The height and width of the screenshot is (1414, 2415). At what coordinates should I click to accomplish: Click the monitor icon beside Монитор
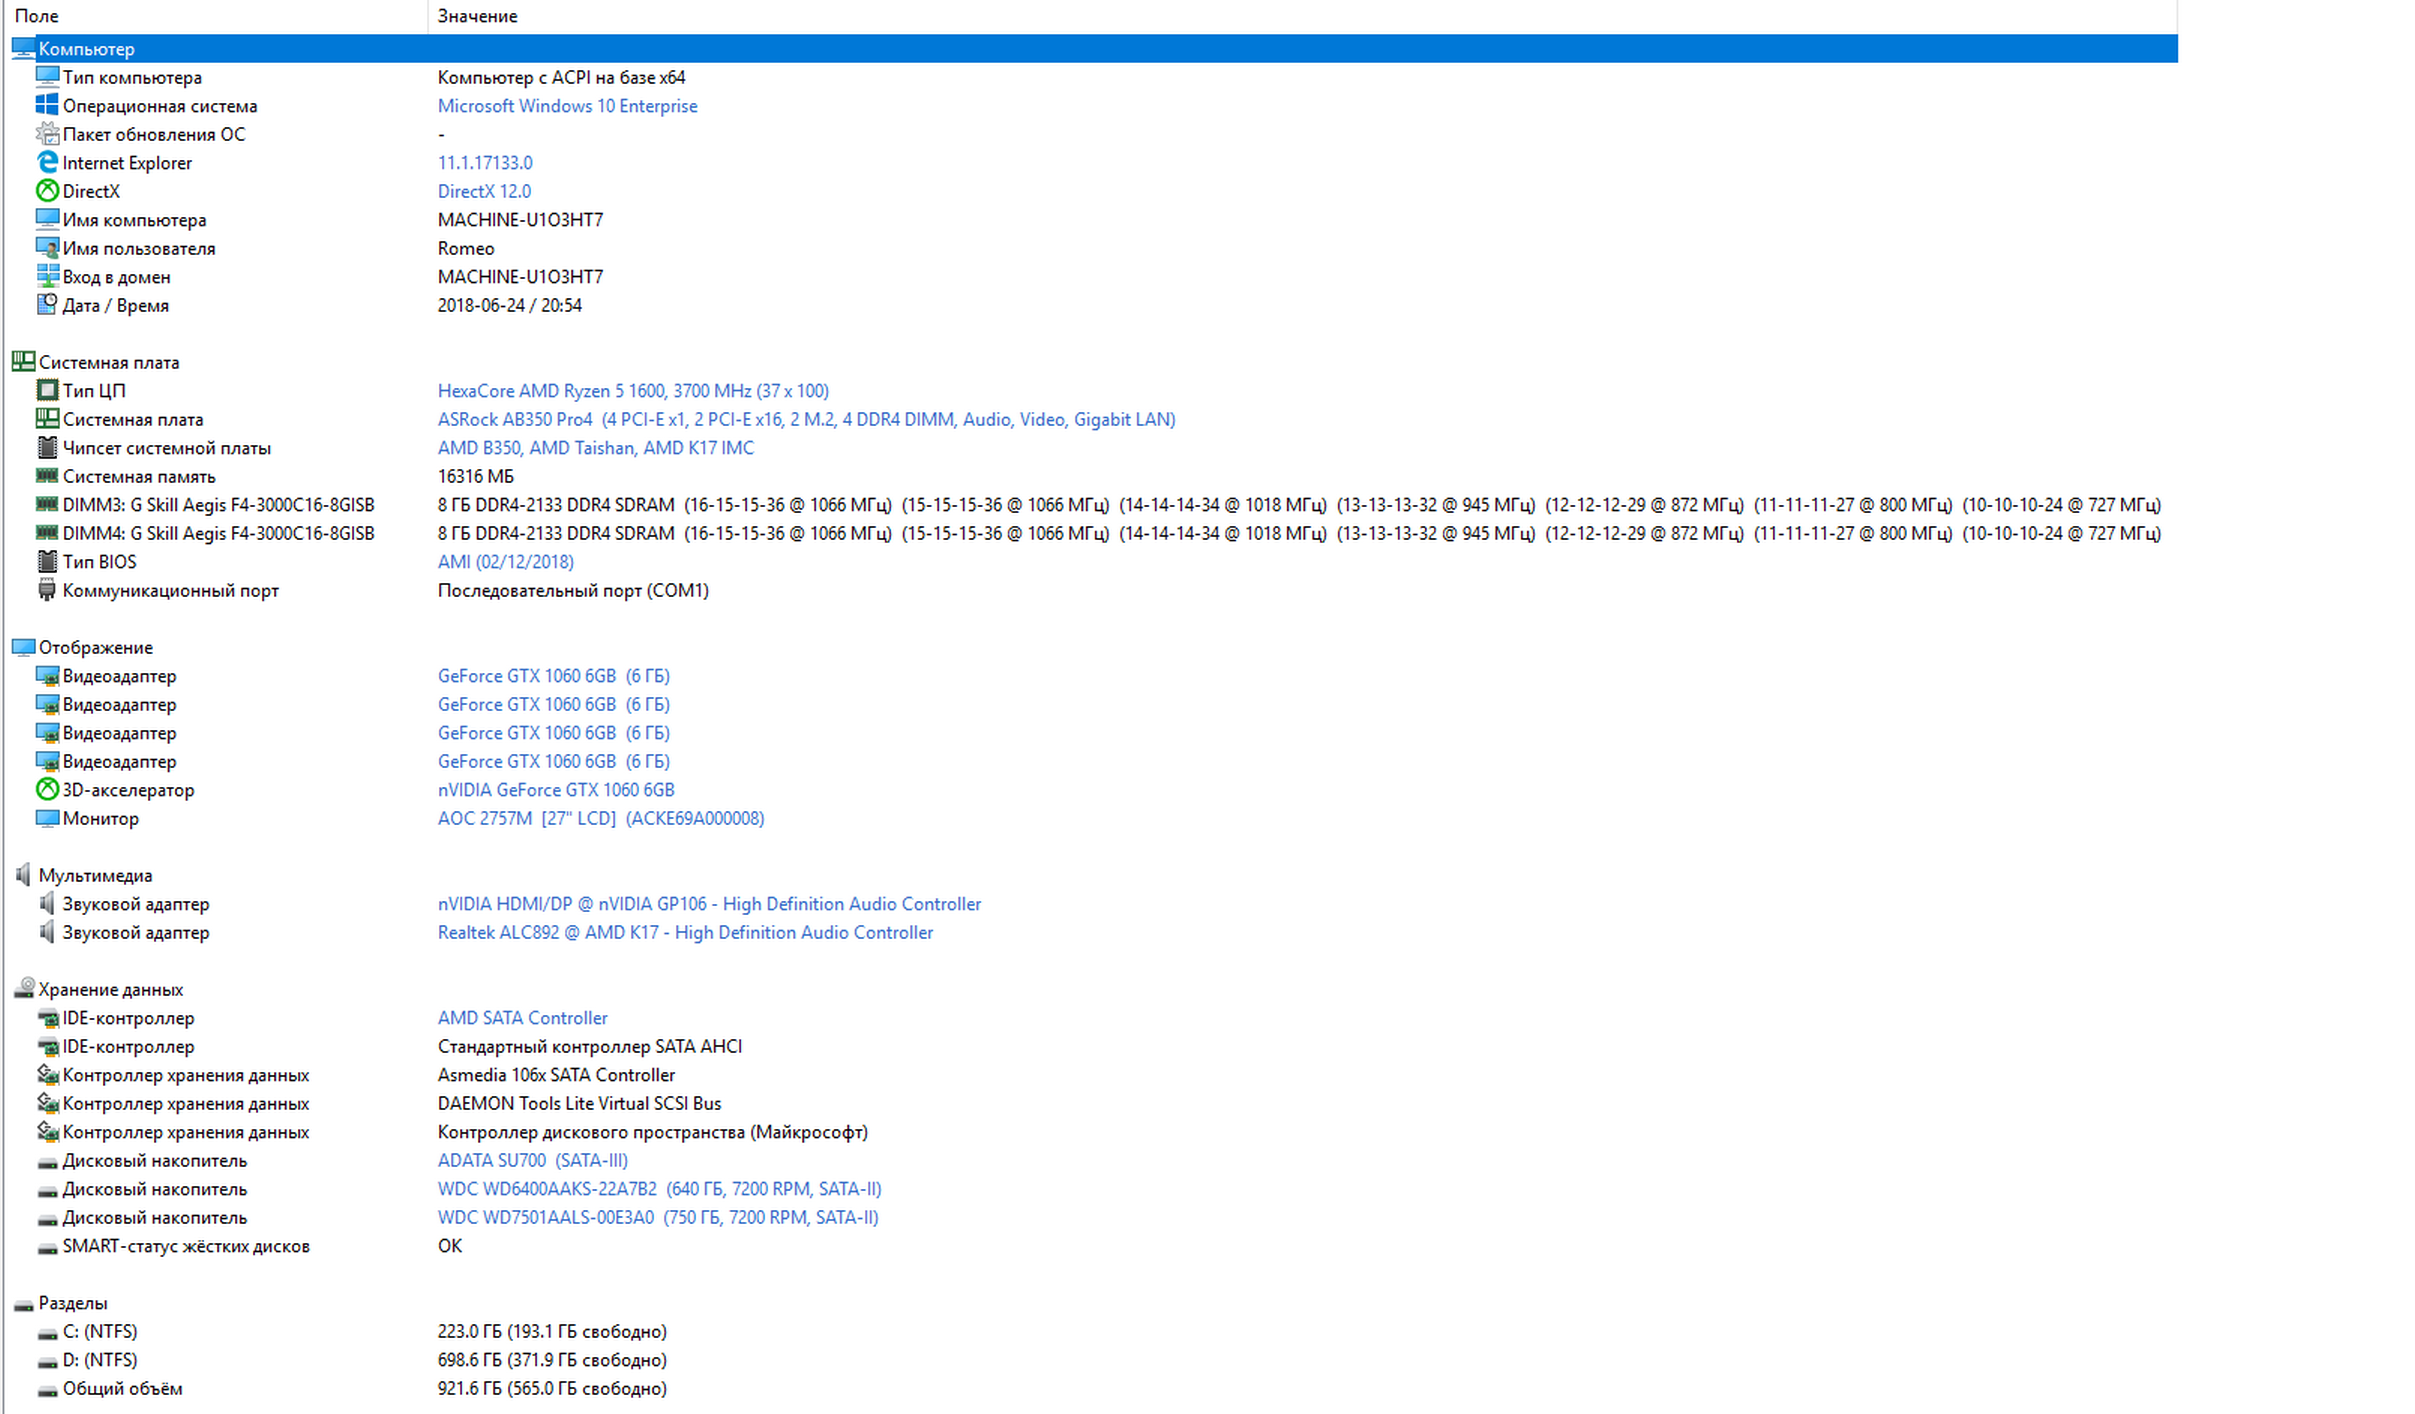pos(47,818)
